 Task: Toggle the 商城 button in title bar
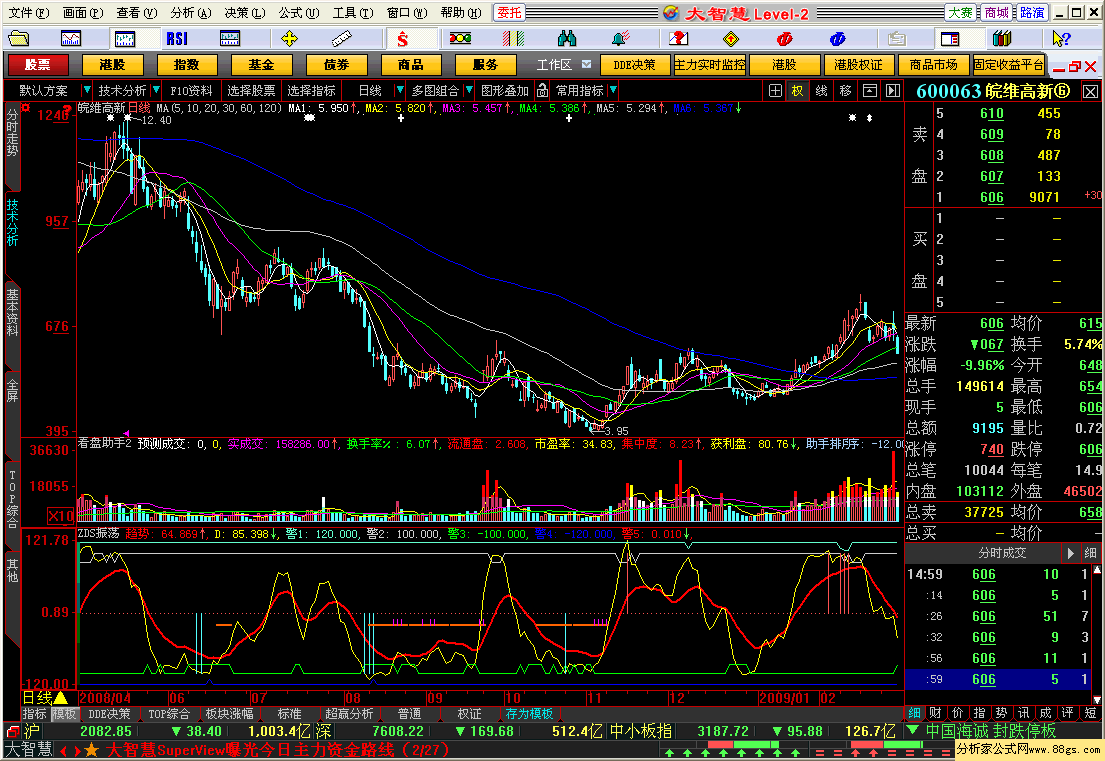pyautogui.click(x=996, y=13)
